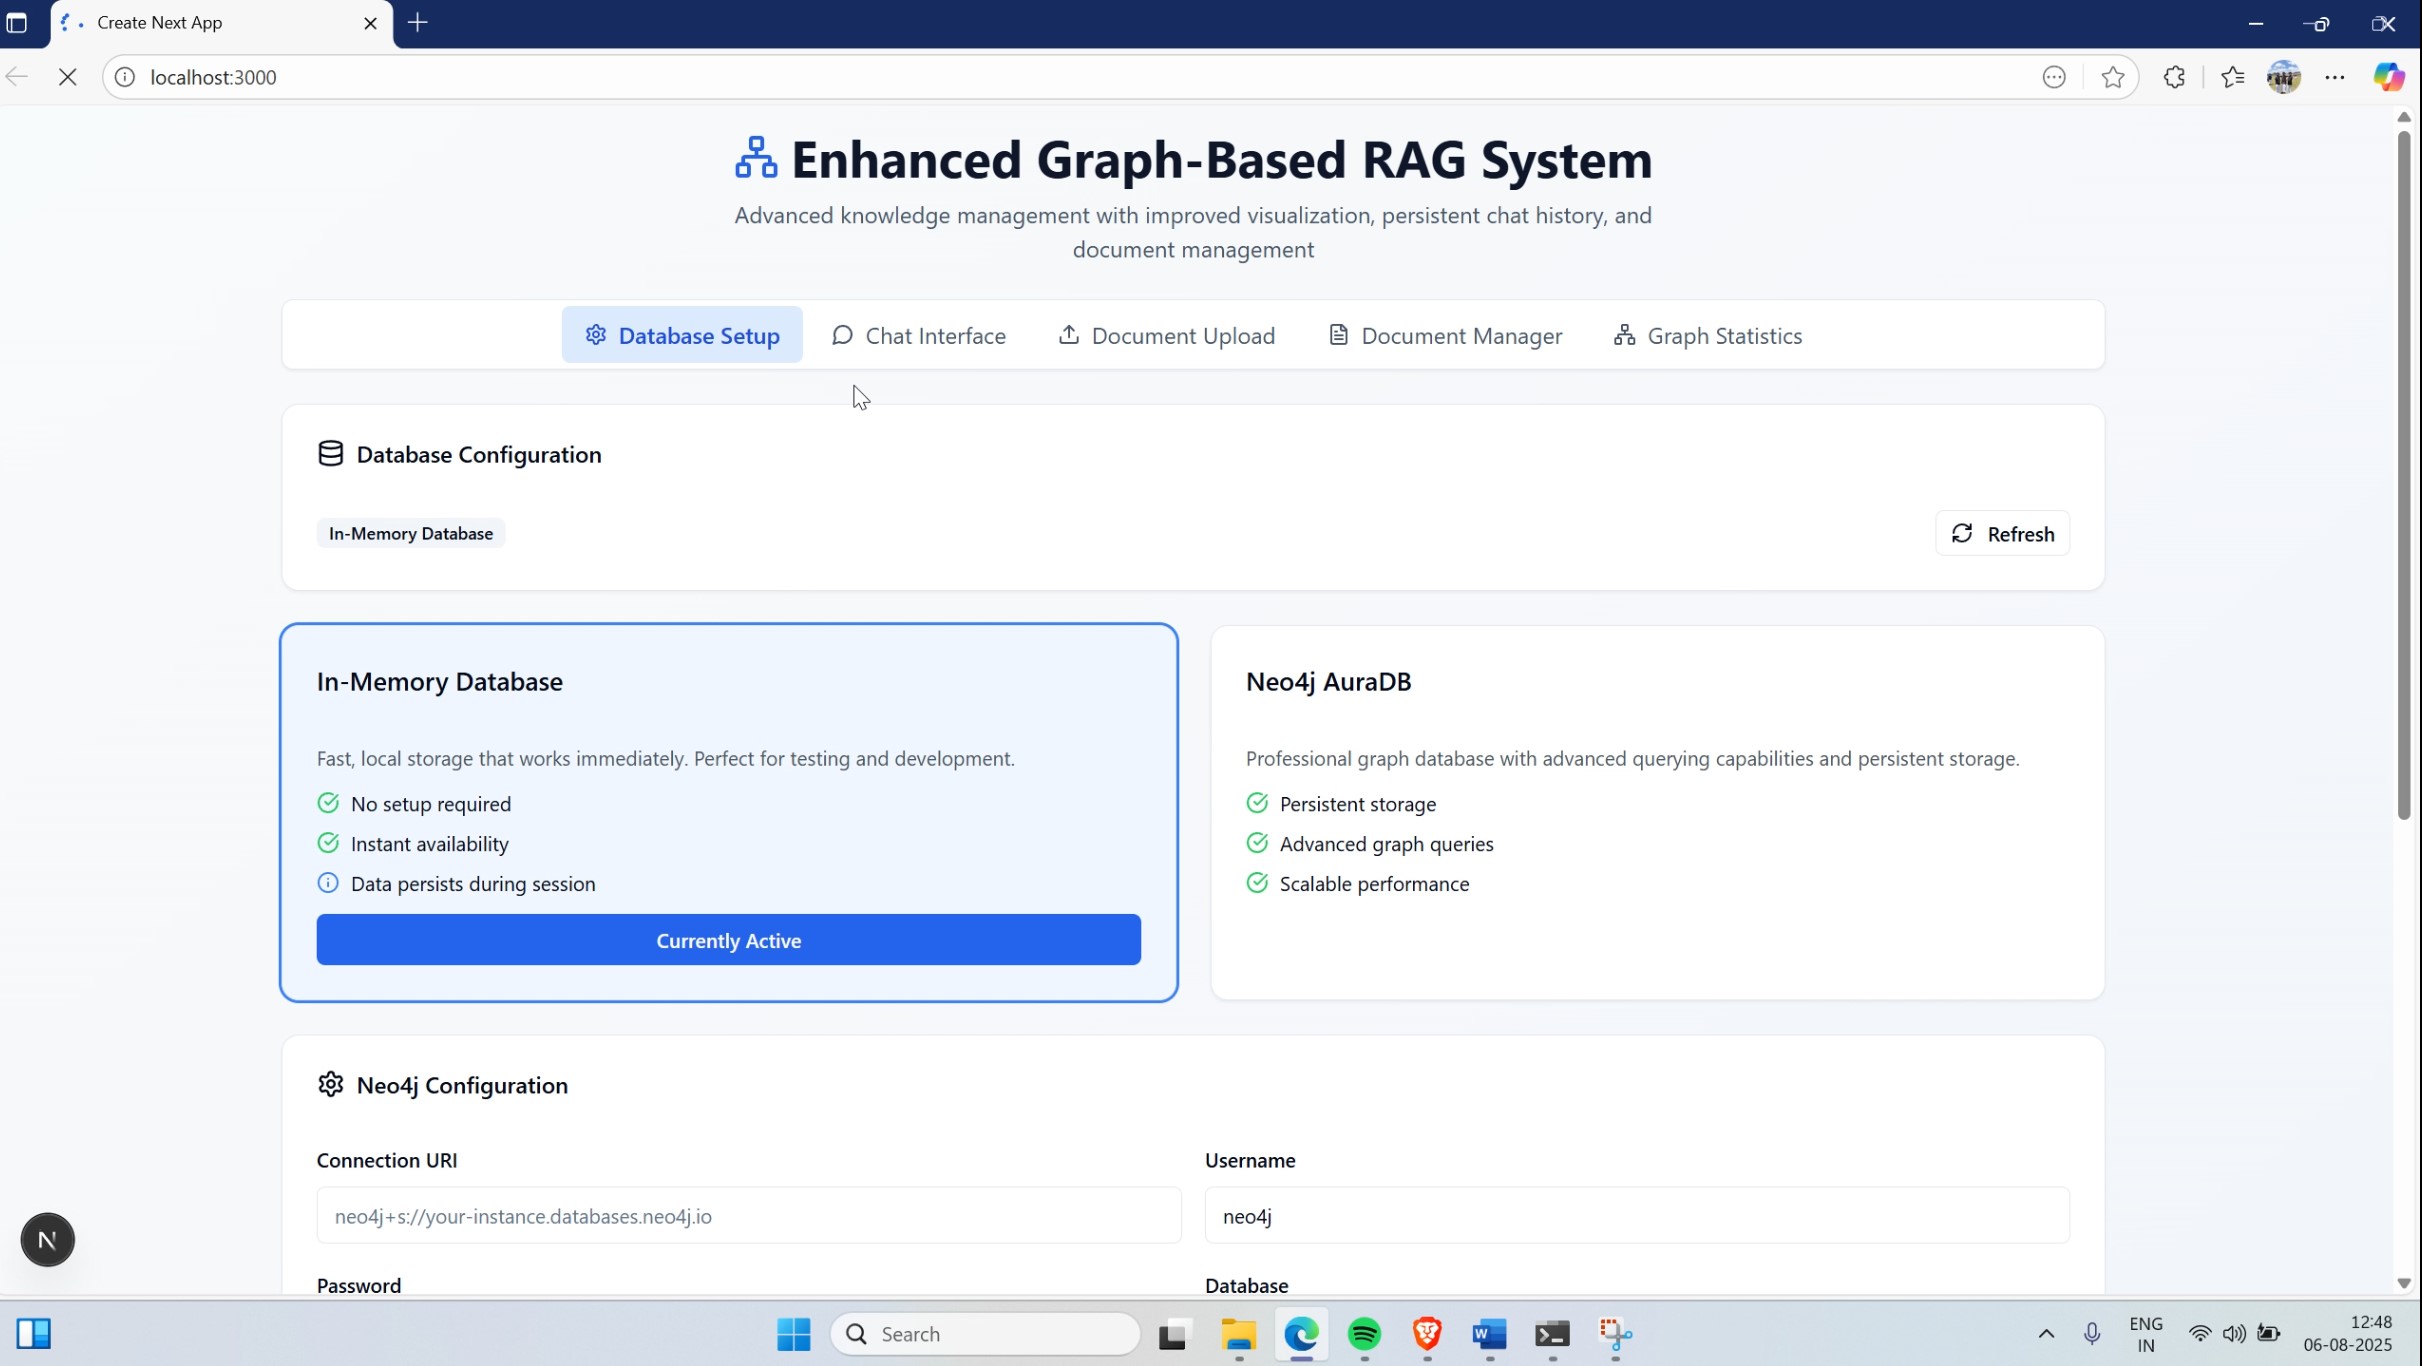
Task: Open the browser Extensions icon
Action: [2174, 77]
